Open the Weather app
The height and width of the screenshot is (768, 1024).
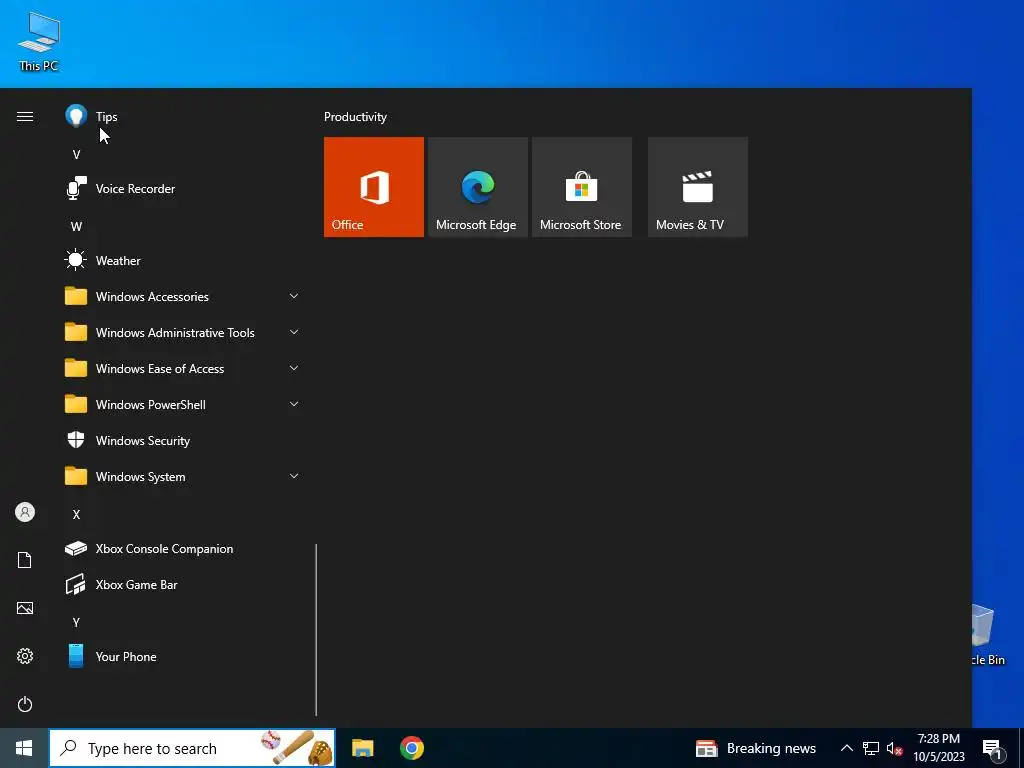coord(183,261)
